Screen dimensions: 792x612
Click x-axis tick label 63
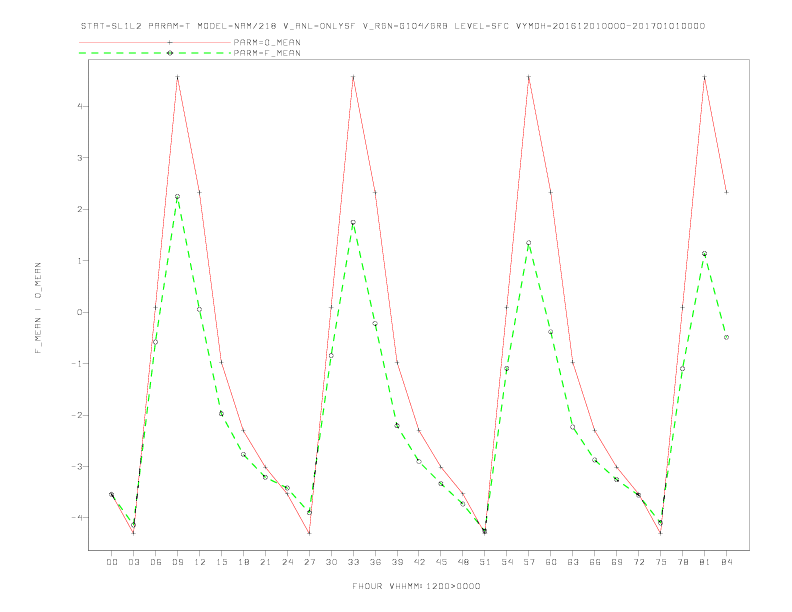point(573,562)
